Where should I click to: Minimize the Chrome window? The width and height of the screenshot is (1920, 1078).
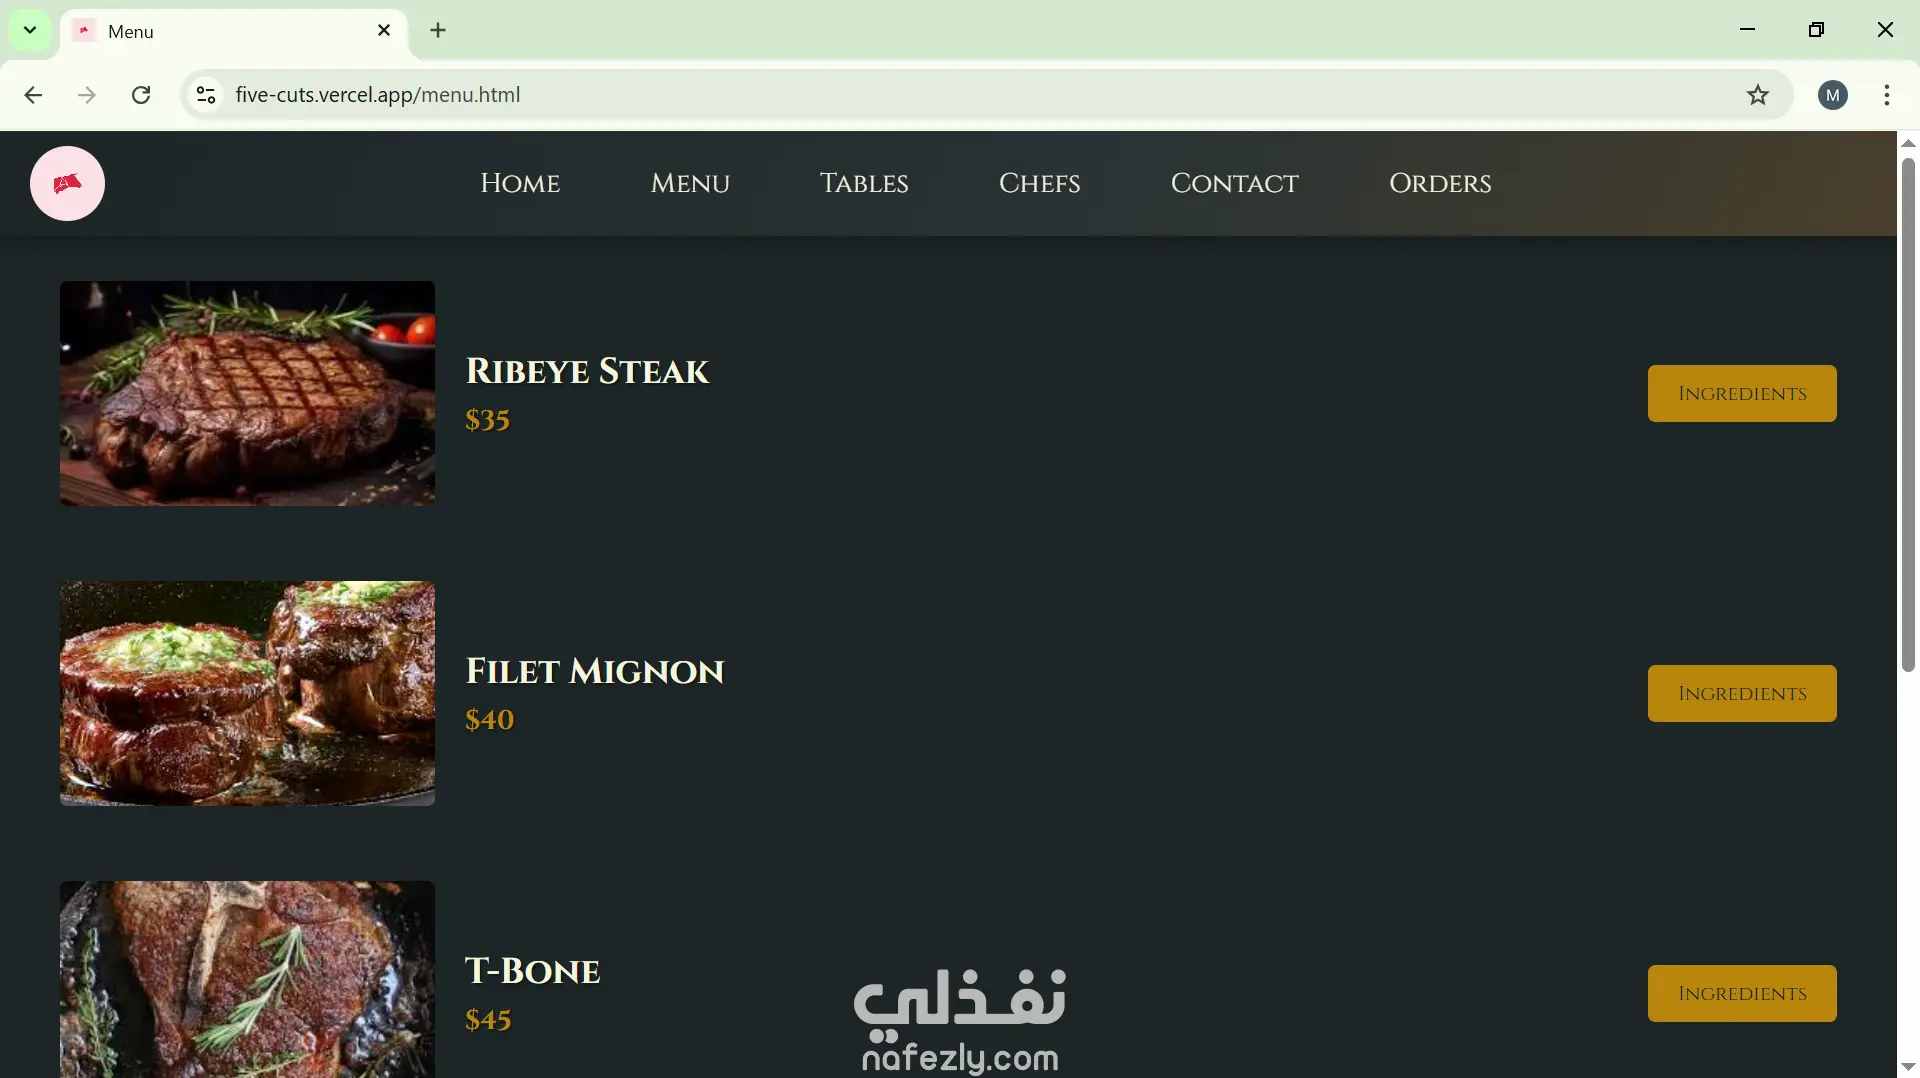pos(1748,30)
